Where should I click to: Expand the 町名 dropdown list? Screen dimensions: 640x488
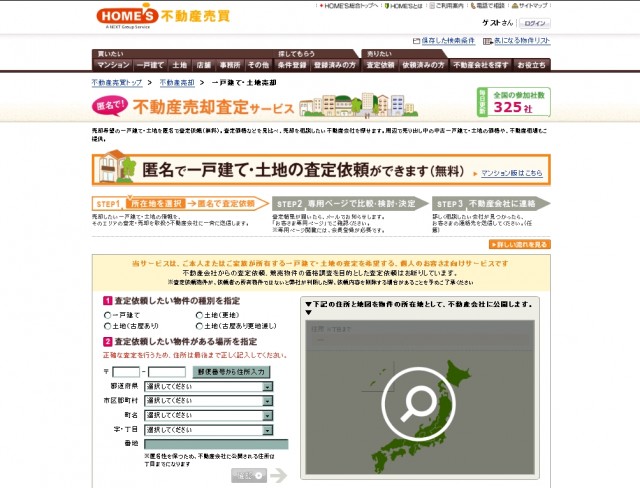pyautogui.click(x=208, y=414)
